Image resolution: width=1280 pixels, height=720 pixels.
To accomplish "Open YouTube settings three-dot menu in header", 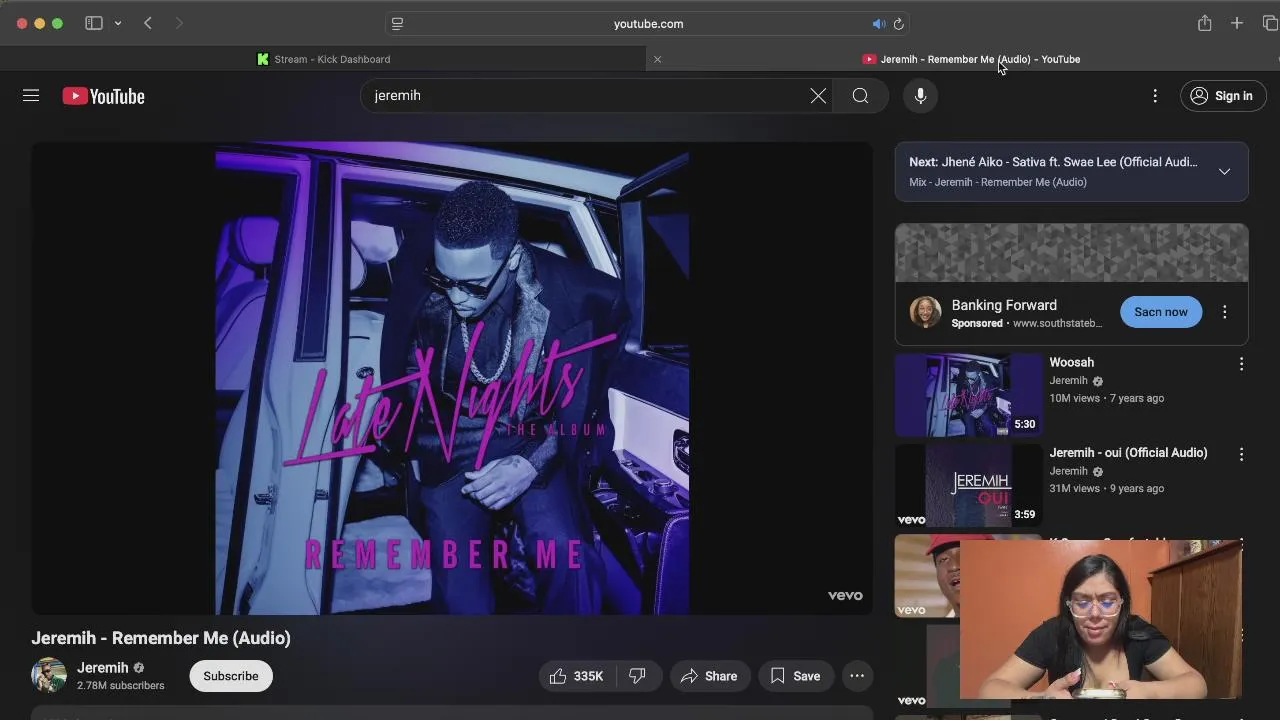I will tap(1155, 96).
